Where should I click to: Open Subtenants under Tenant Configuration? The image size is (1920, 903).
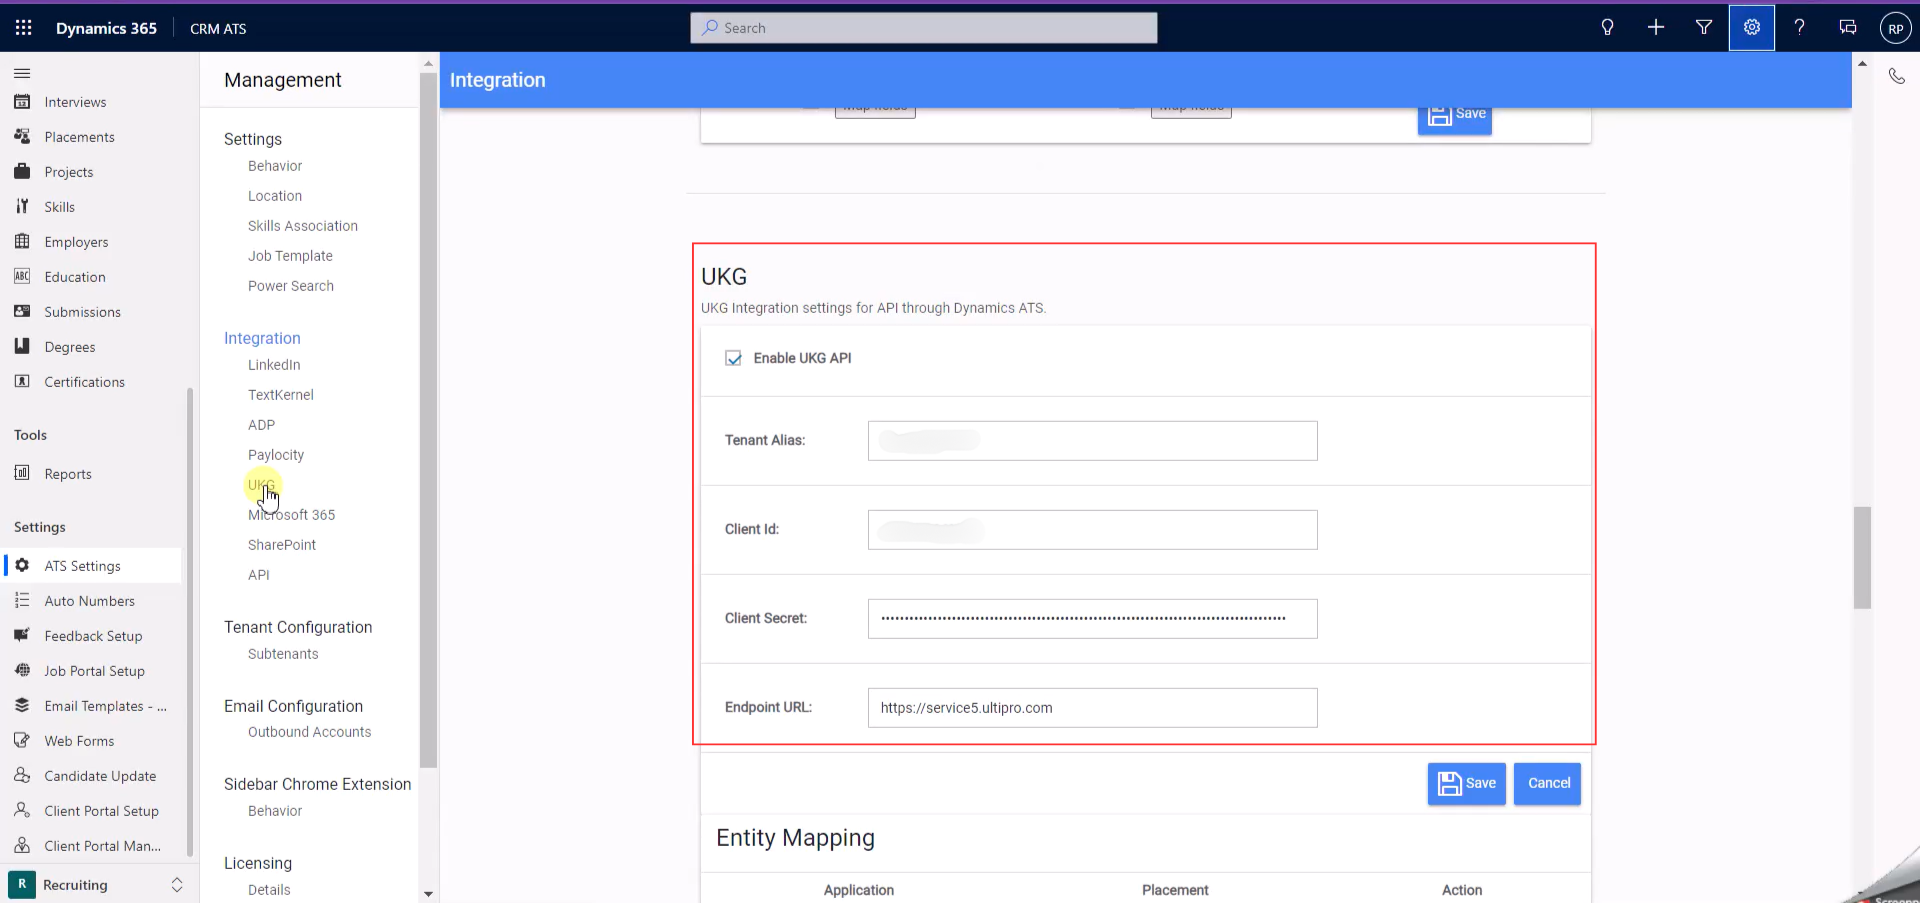[x=283, y=654]
